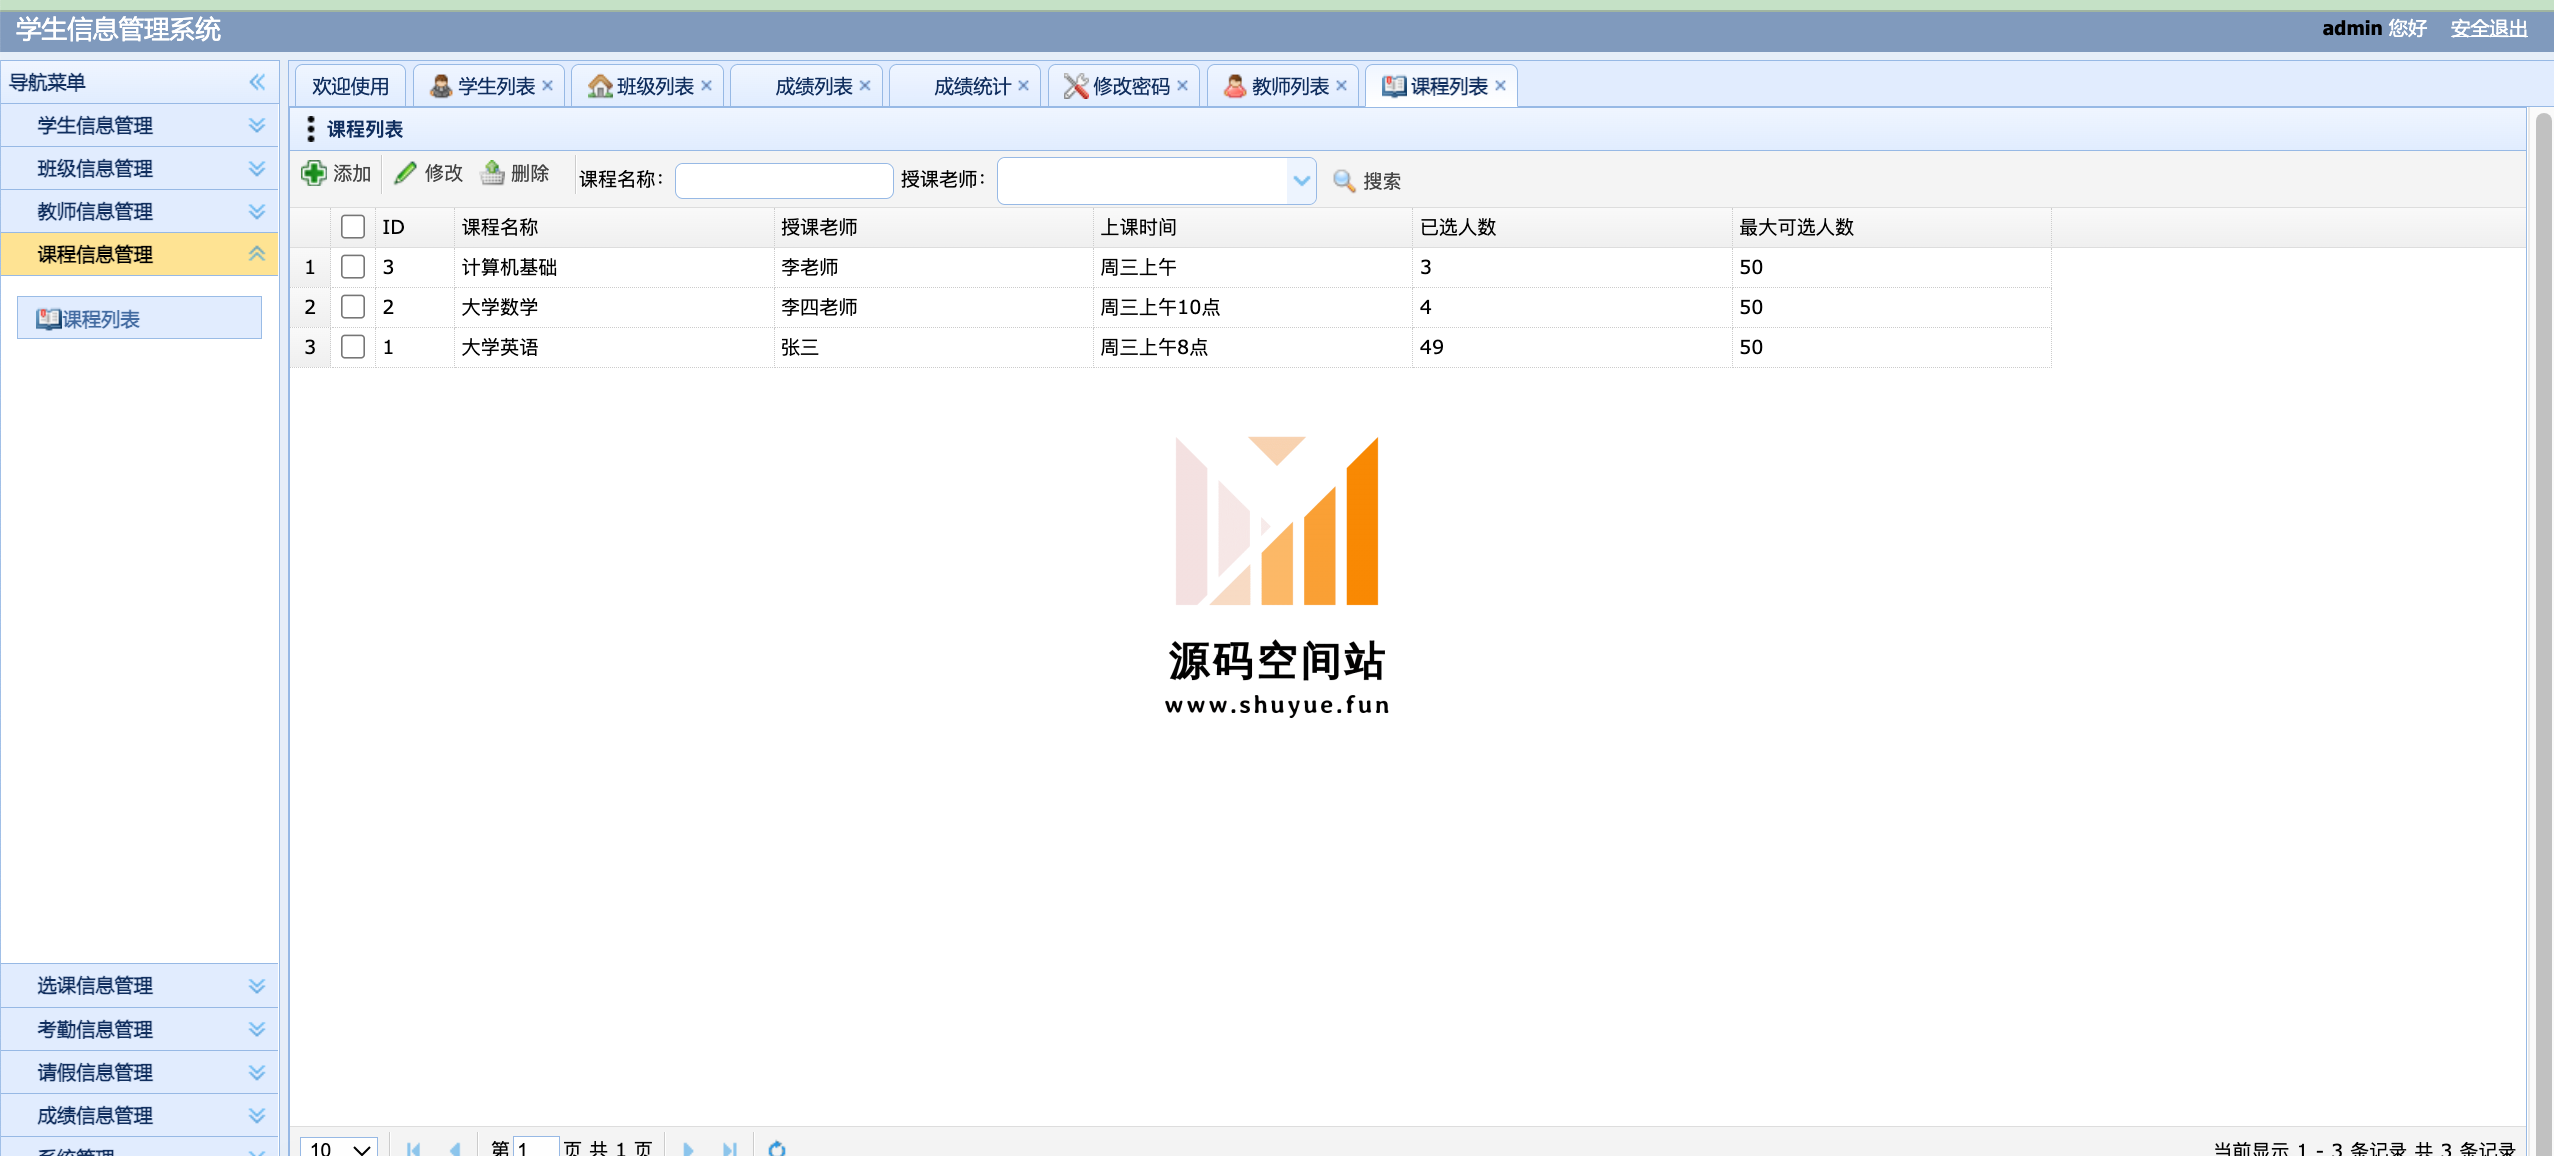Click the 修改 button label

444,173
